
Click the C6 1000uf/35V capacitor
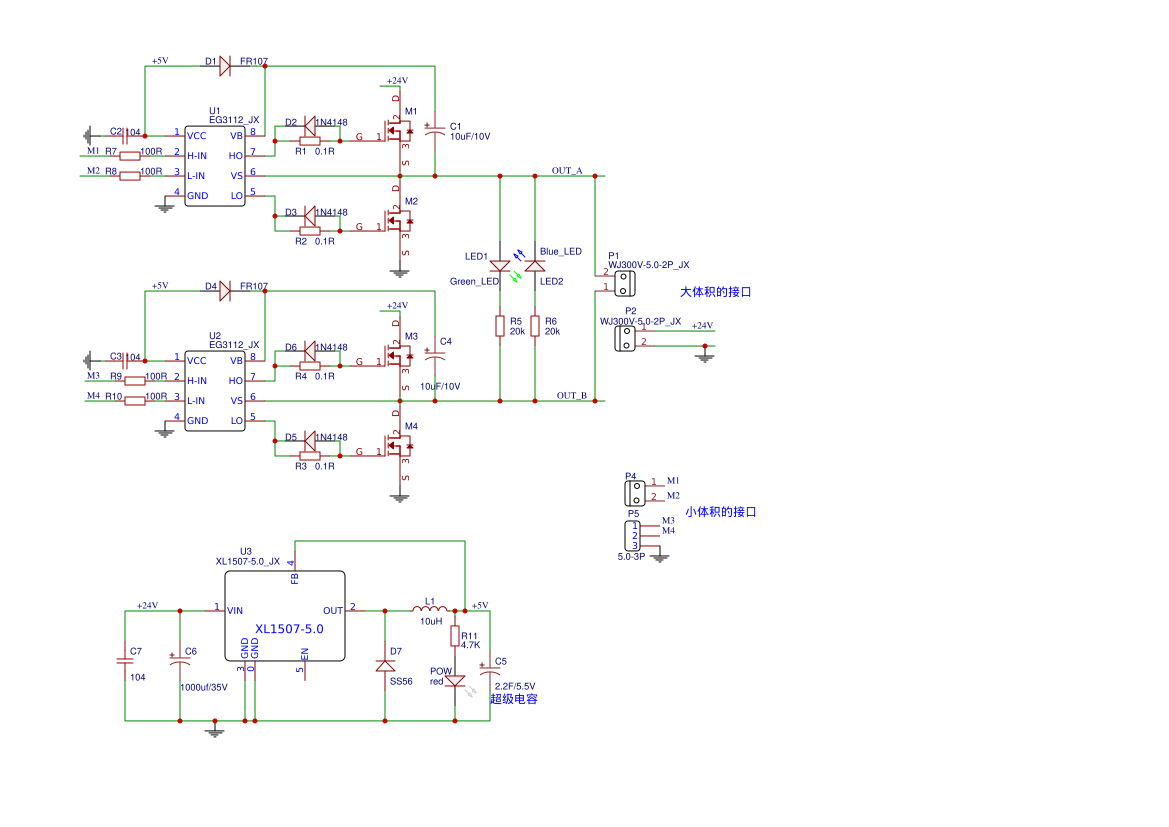tap(180, 661)
